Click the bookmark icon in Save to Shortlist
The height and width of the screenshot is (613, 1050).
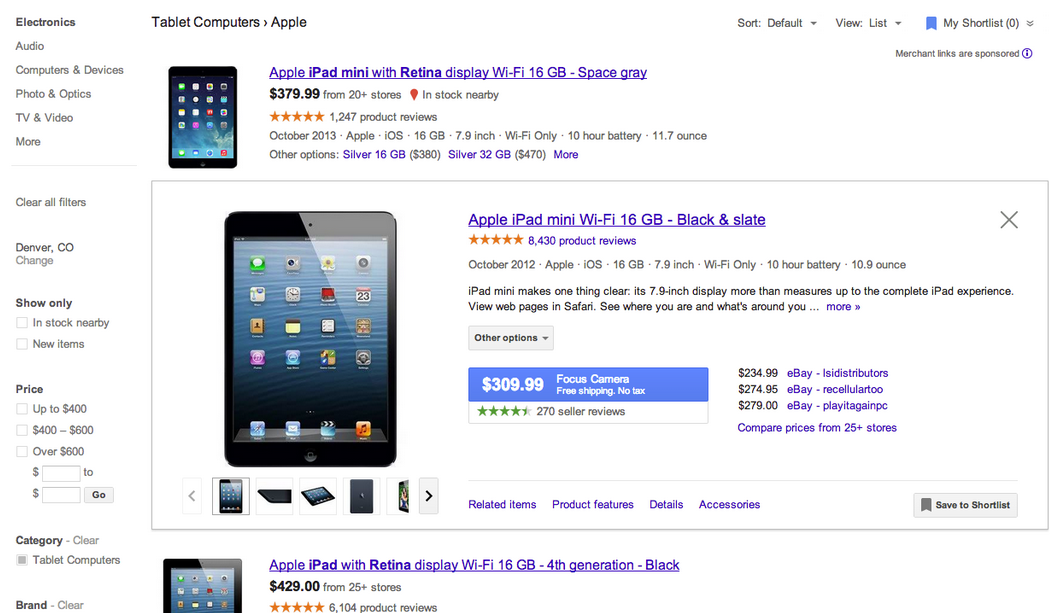click(x=926, y=504)
